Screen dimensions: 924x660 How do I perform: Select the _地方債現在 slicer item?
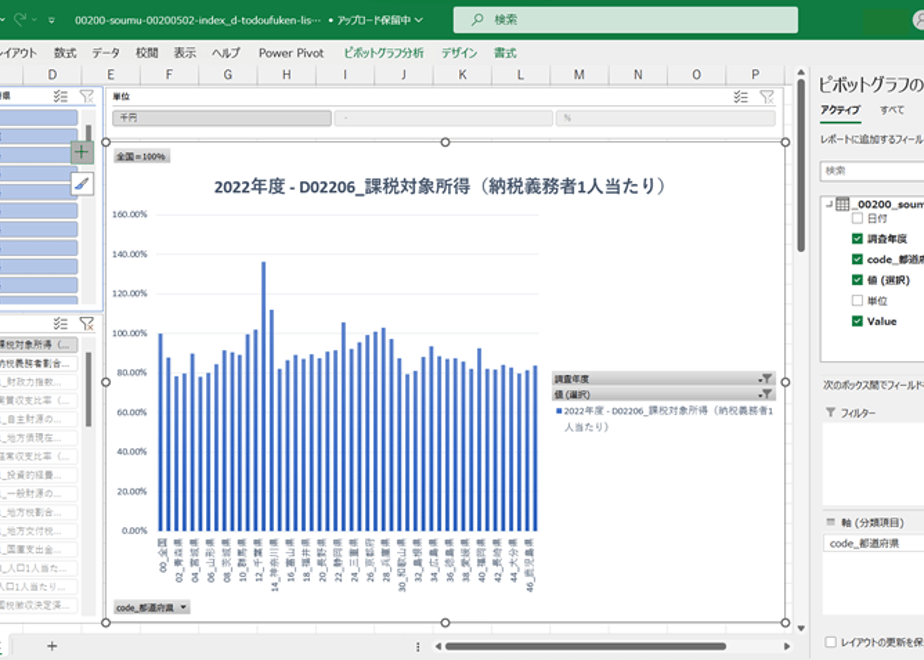(x=38, y=438)
